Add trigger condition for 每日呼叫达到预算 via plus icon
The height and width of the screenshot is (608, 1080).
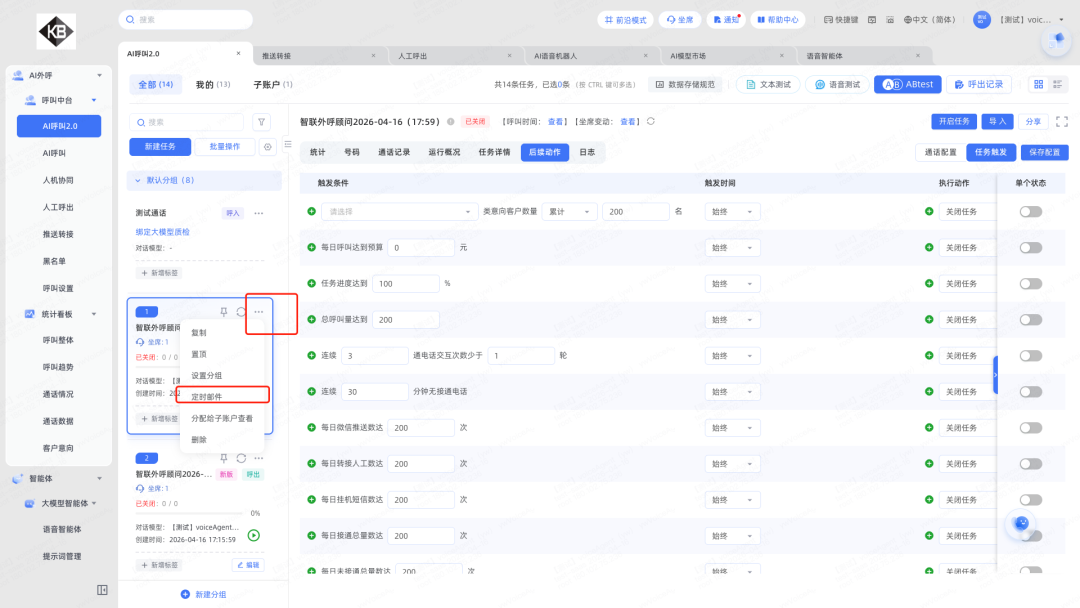(311, 247)
